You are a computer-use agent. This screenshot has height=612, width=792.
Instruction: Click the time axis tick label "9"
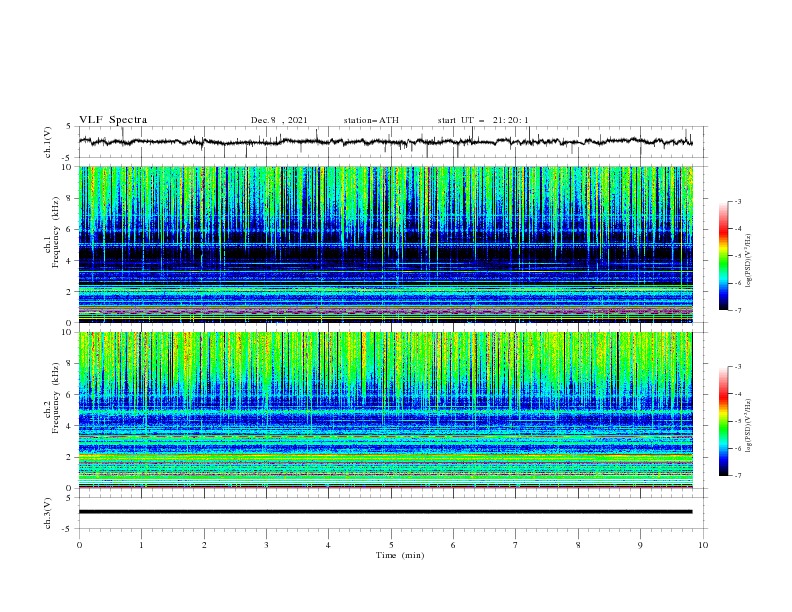[x=640, y=545]
